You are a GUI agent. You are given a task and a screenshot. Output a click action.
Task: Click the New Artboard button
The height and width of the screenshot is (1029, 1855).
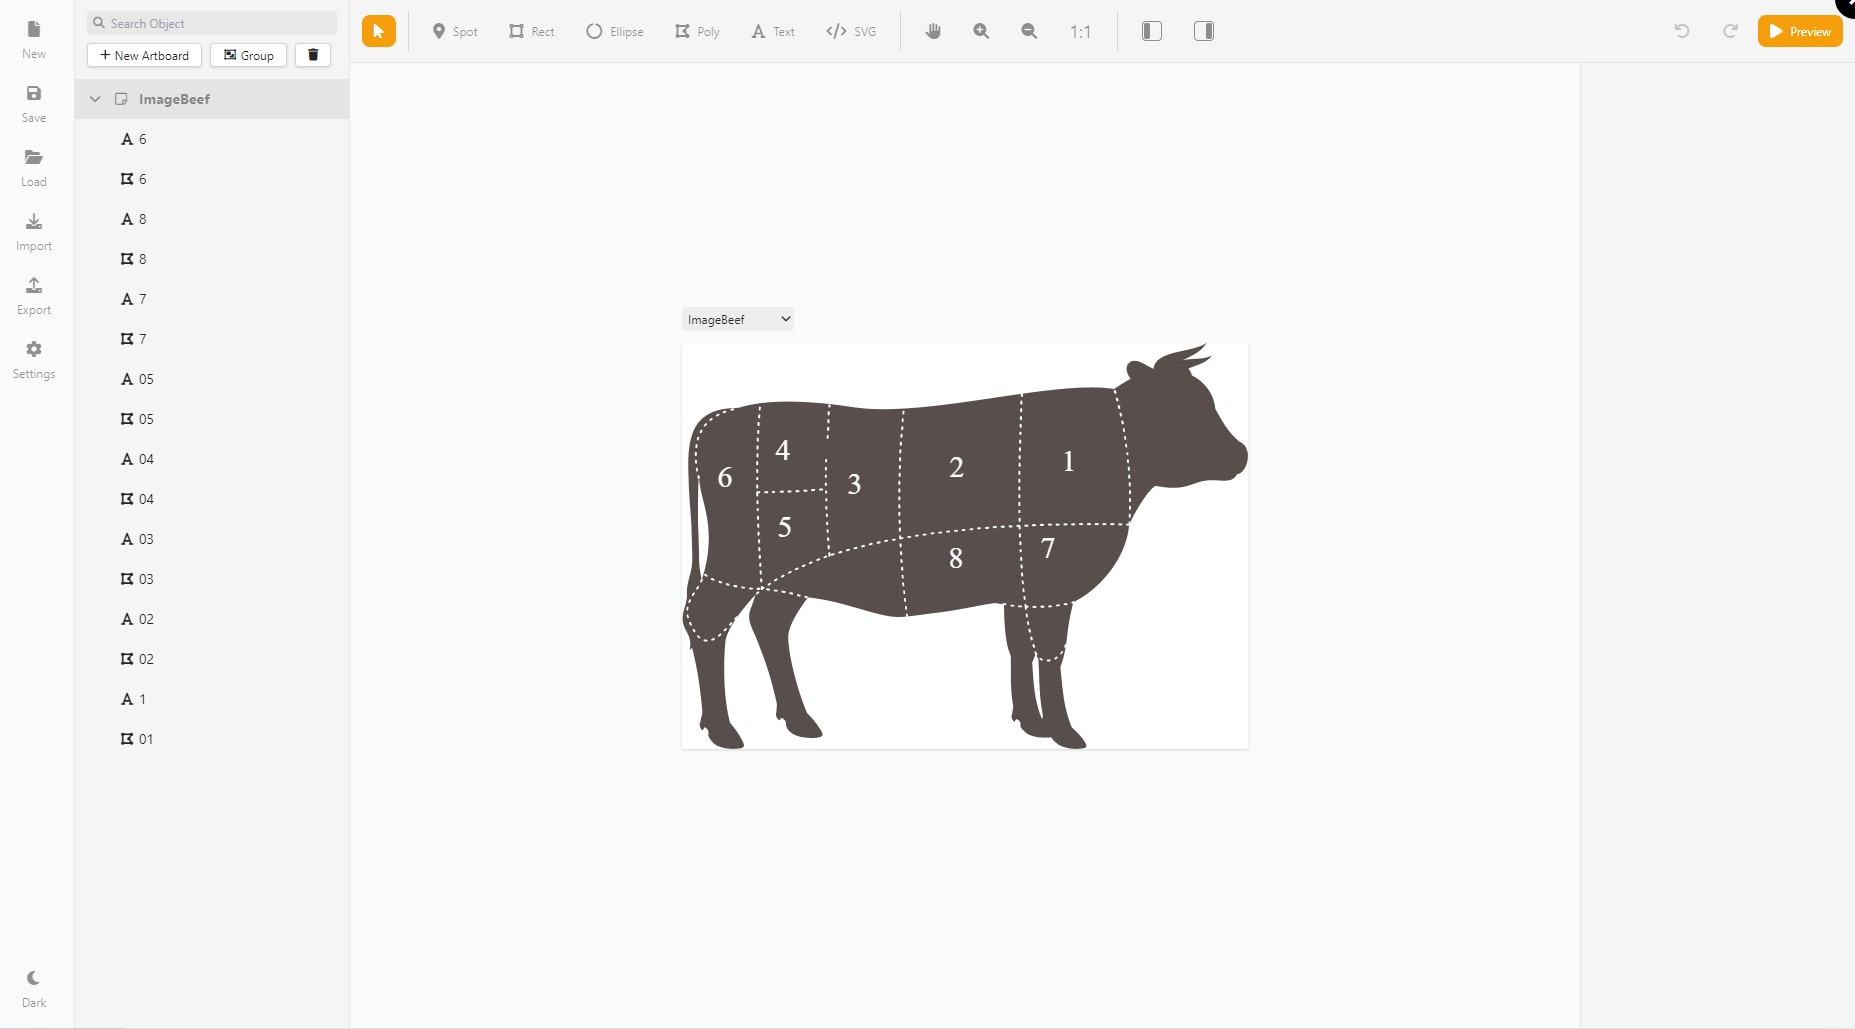click(145, 55)
